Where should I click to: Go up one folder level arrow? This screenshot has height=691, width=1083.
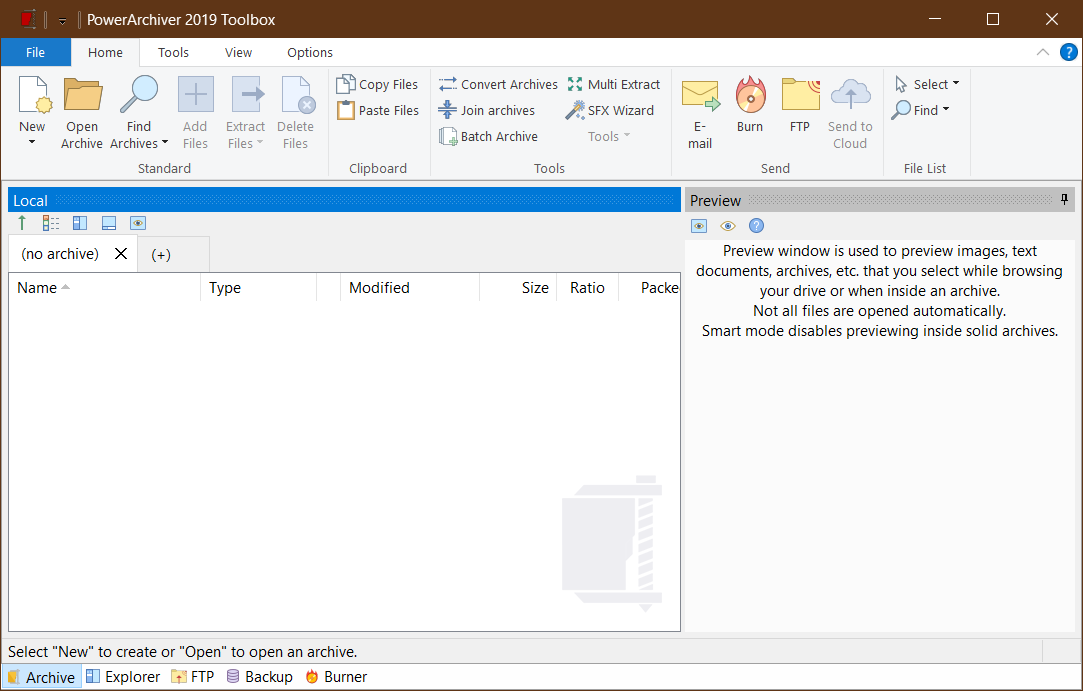coord(22,223)
